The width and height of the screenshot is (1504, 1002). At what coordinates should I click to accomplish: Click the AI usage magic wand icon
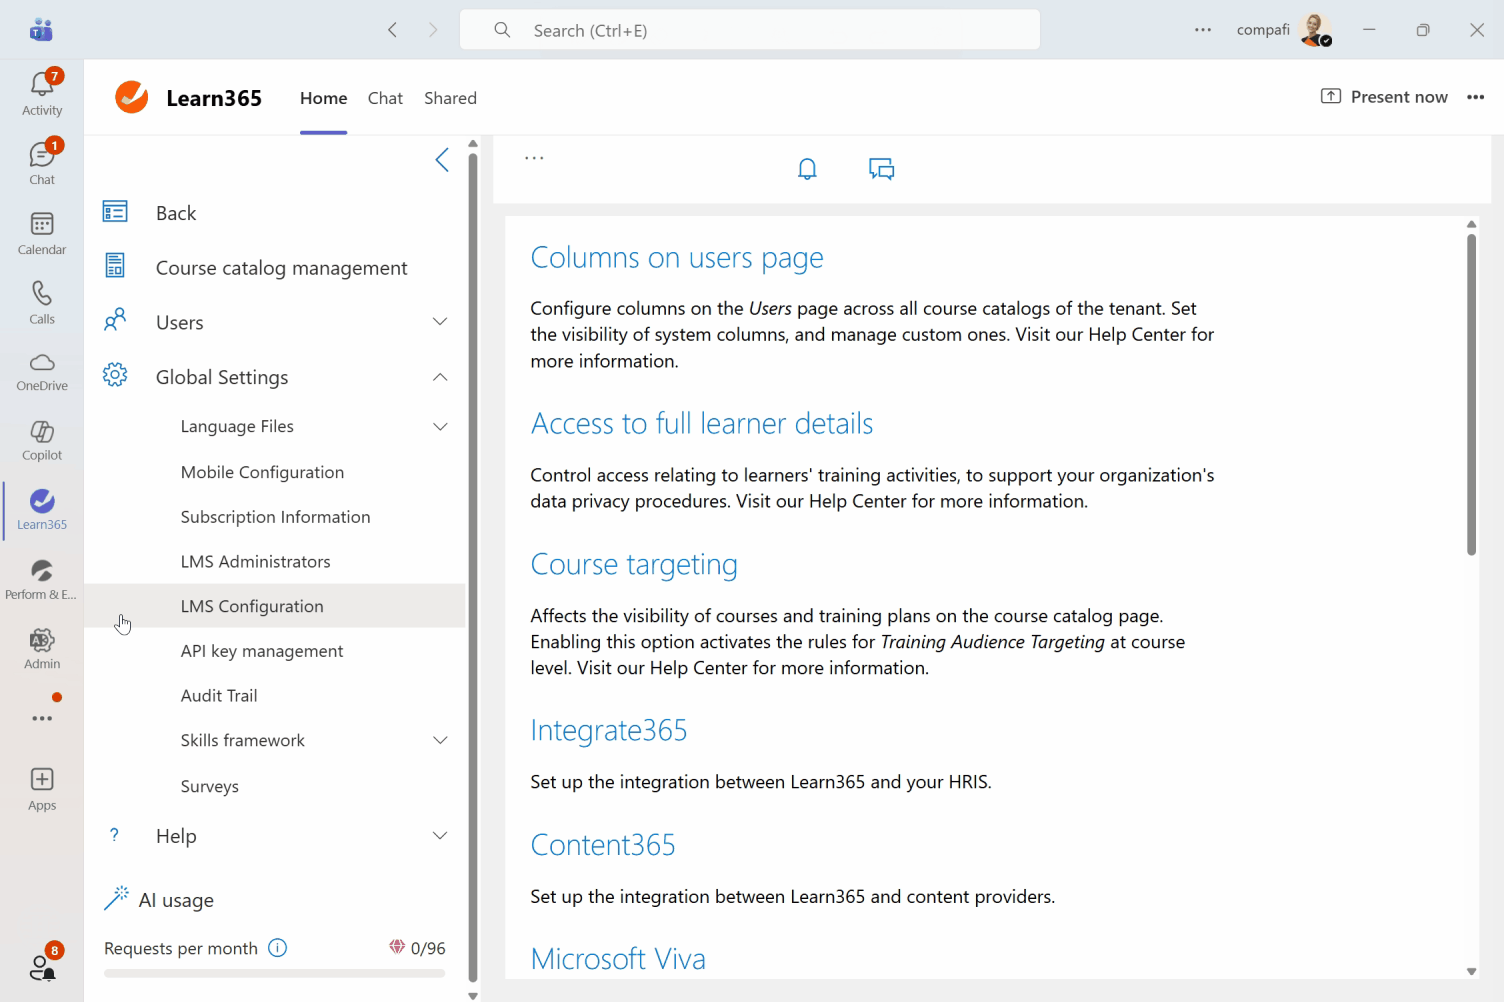point(117,898)
